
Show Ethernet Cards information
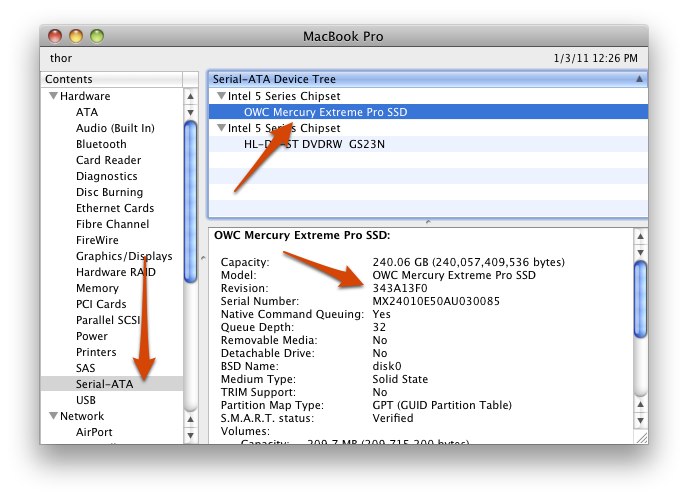pos(115,208)
